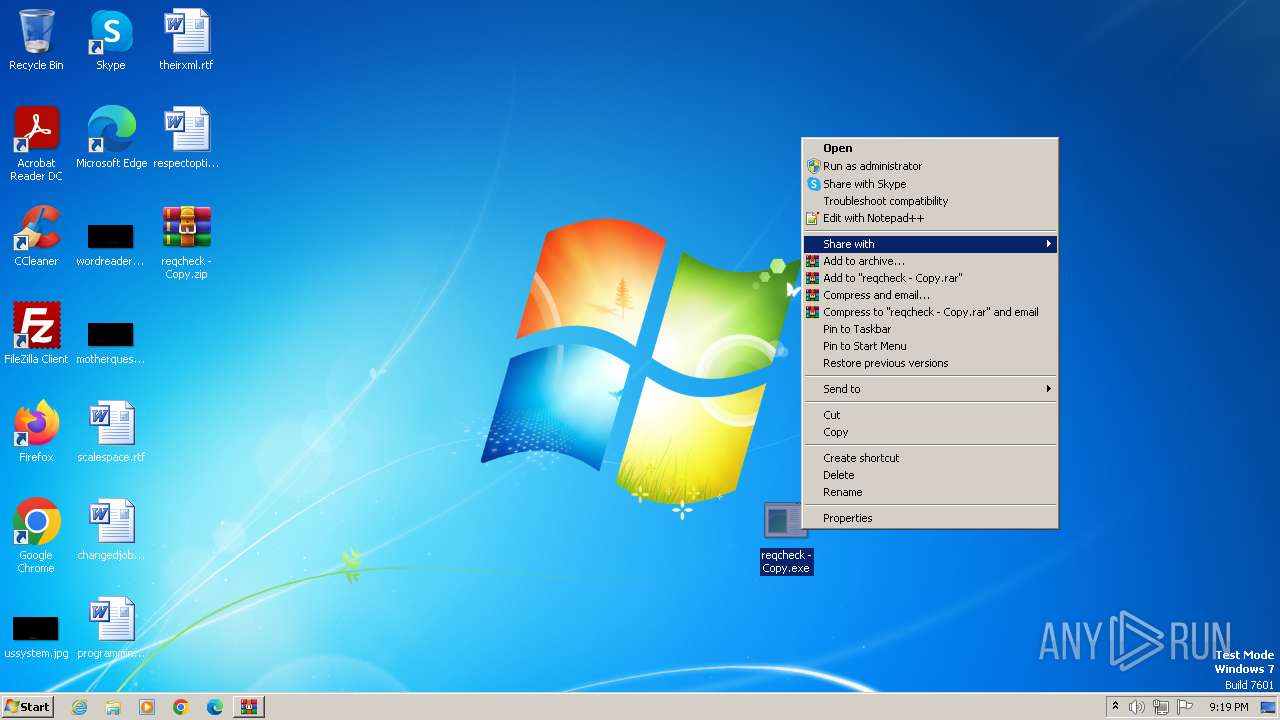Open media player from taskbar

tap(147, 707)
